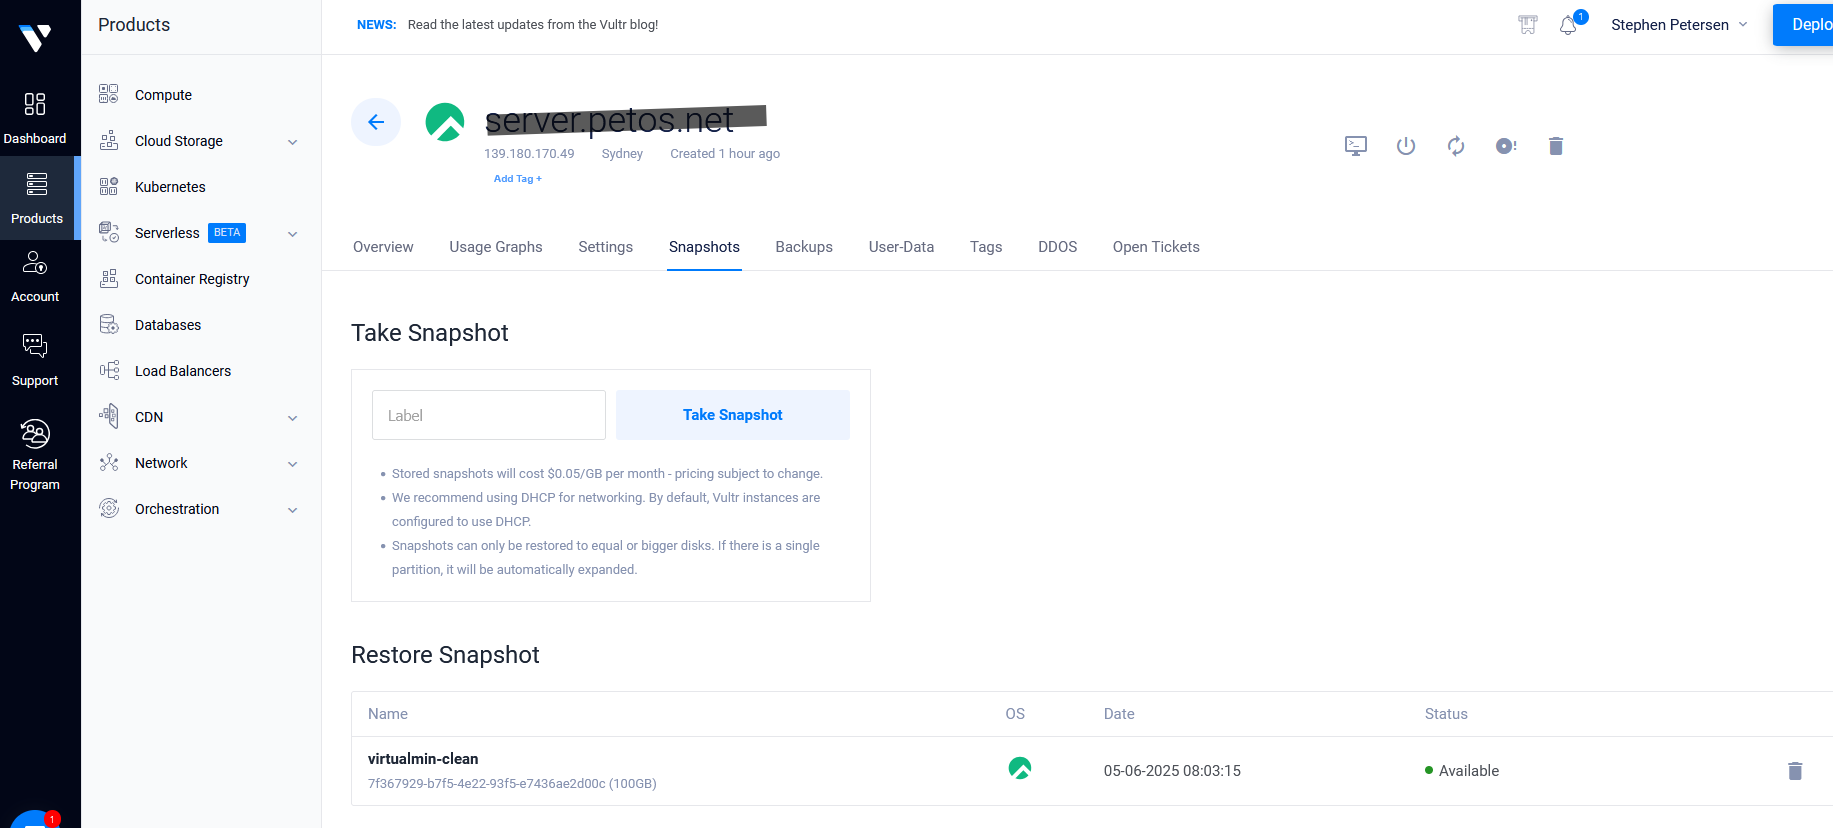Click the virtualmin-clean row OS icon
This screenshot has height=828, width=1833.
[x=1020, y=768]
